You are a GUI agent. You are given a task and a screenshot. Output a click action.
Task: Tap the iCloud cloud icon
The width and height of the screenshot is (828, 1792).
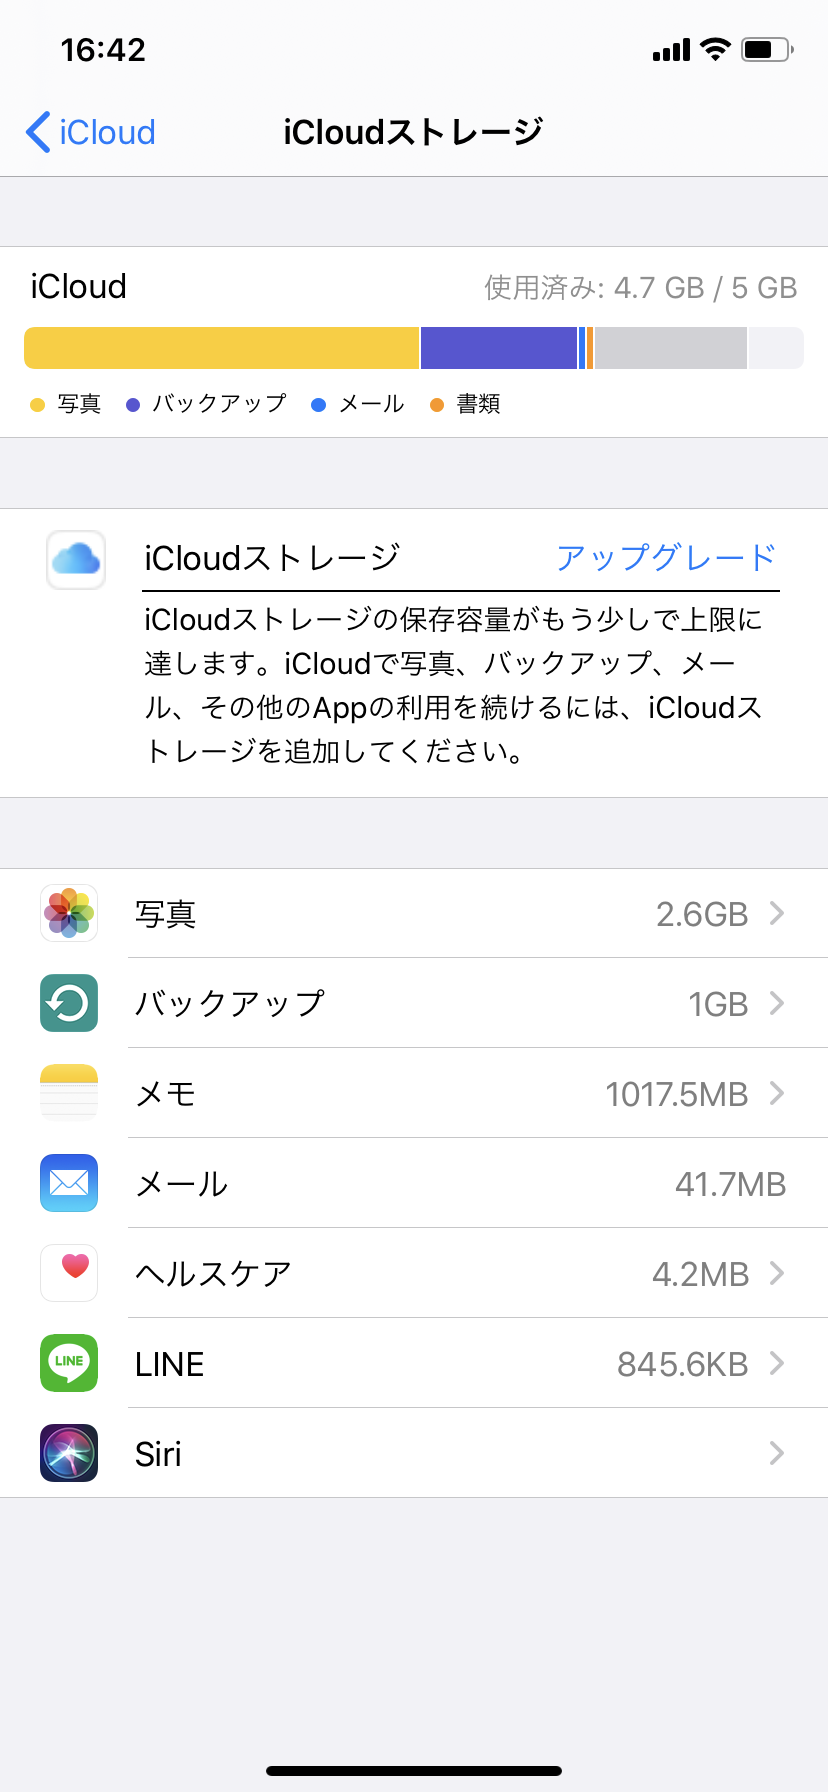(76, 559)
